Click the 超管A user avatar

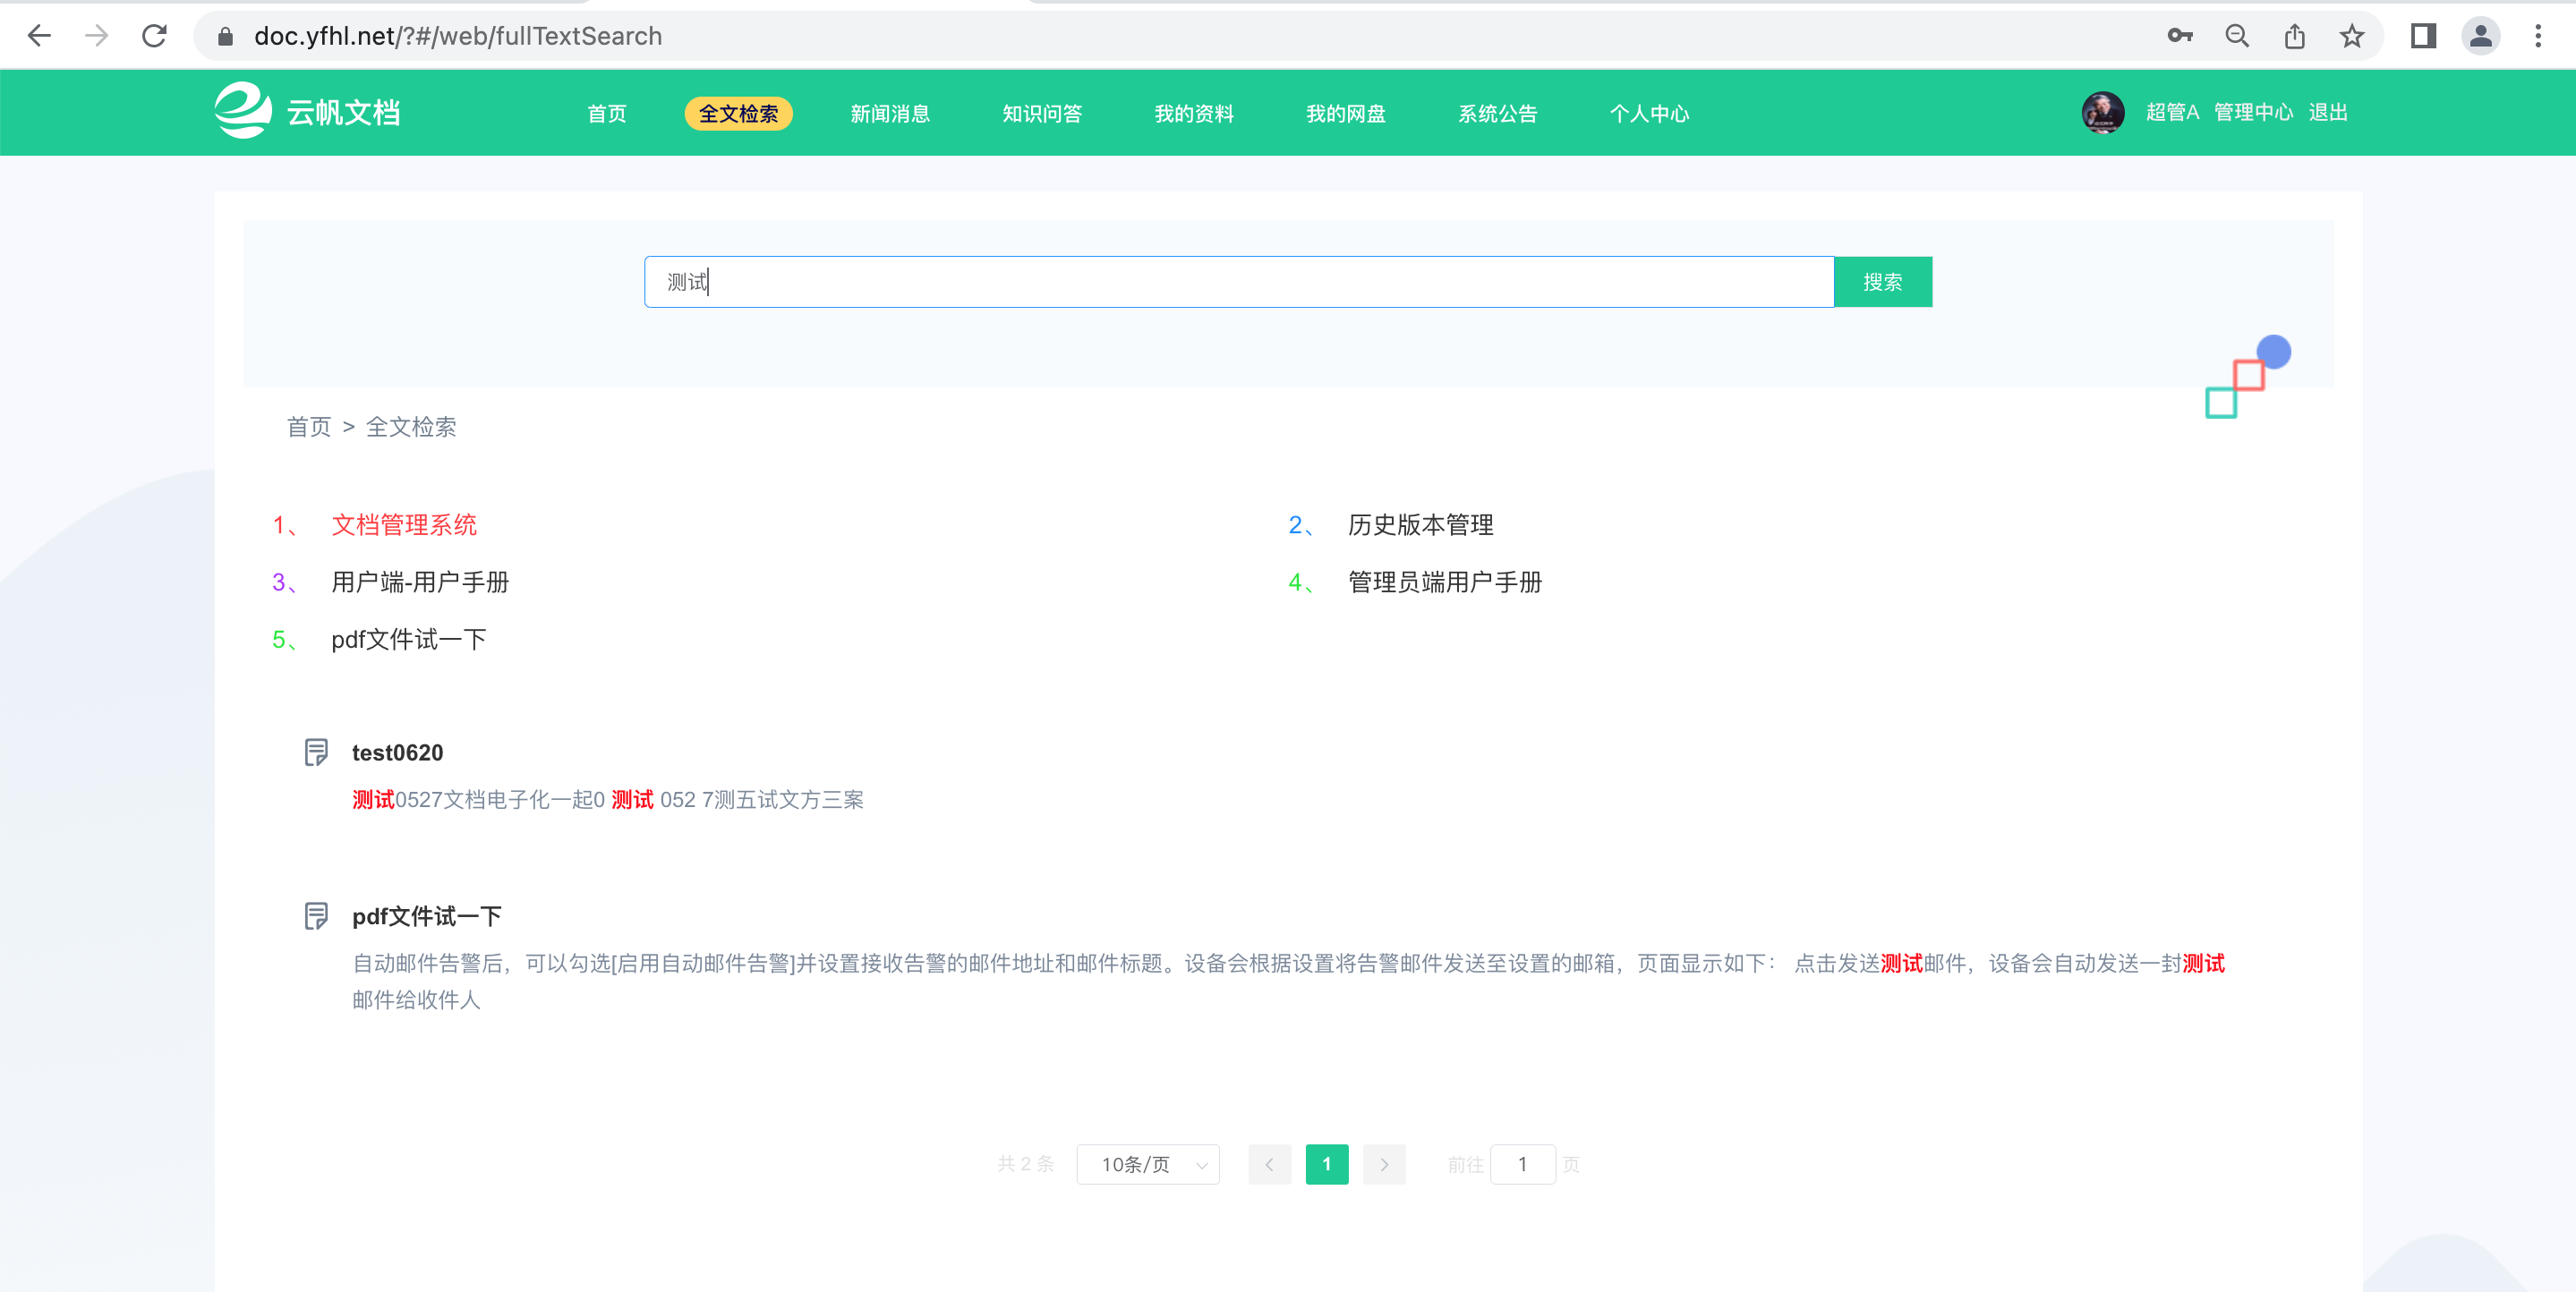coord(2103,112)
